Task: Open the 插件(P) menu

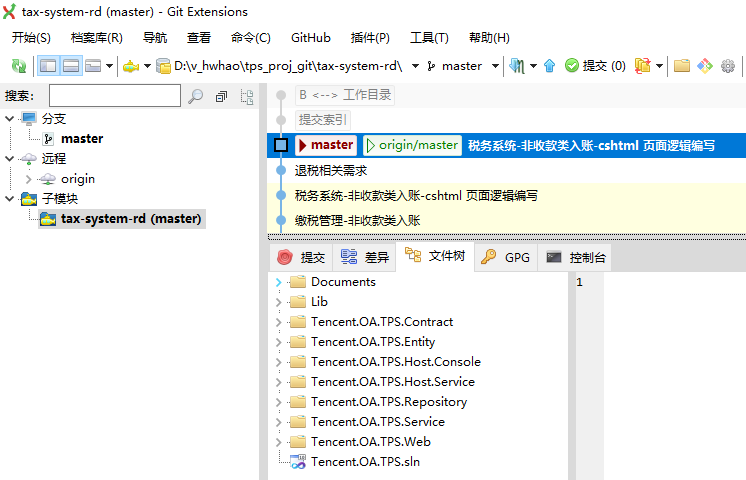Action: pyautogui.click(x=370, y=38)
